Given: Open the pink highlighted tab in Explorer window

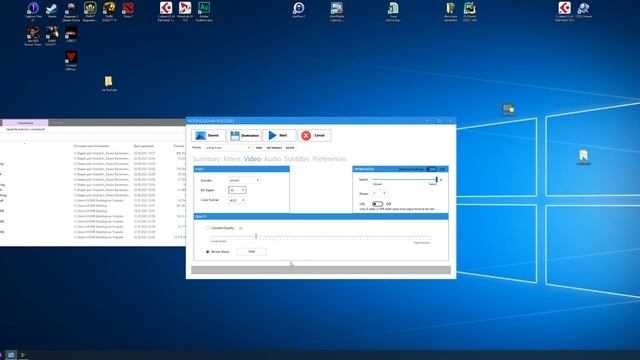Looking at the screenshot, I should 25,123.
